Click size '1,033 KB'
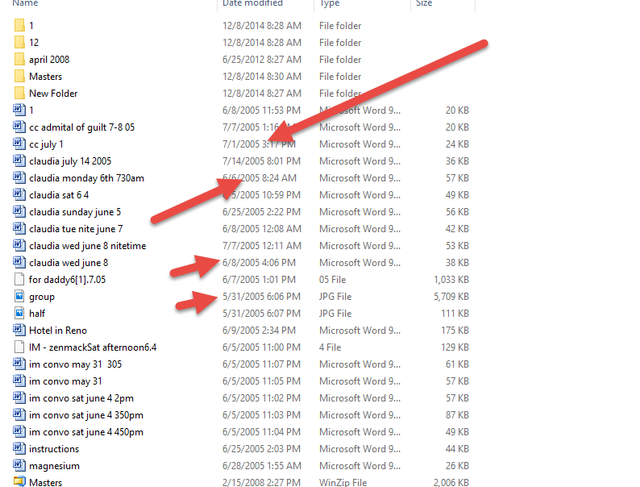 click(451, 280)
